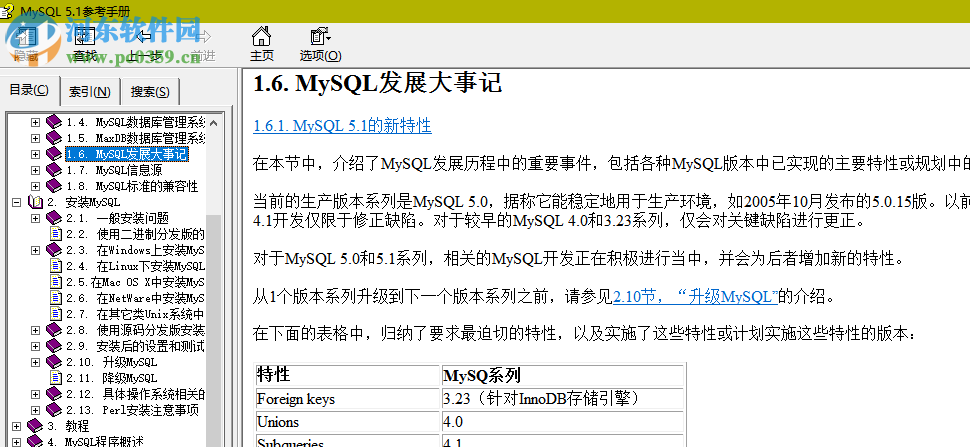This screenshot has width=970, height=447.
Task: Click the Hide (隐藏) toolbar icon
Action: (26, 37)
